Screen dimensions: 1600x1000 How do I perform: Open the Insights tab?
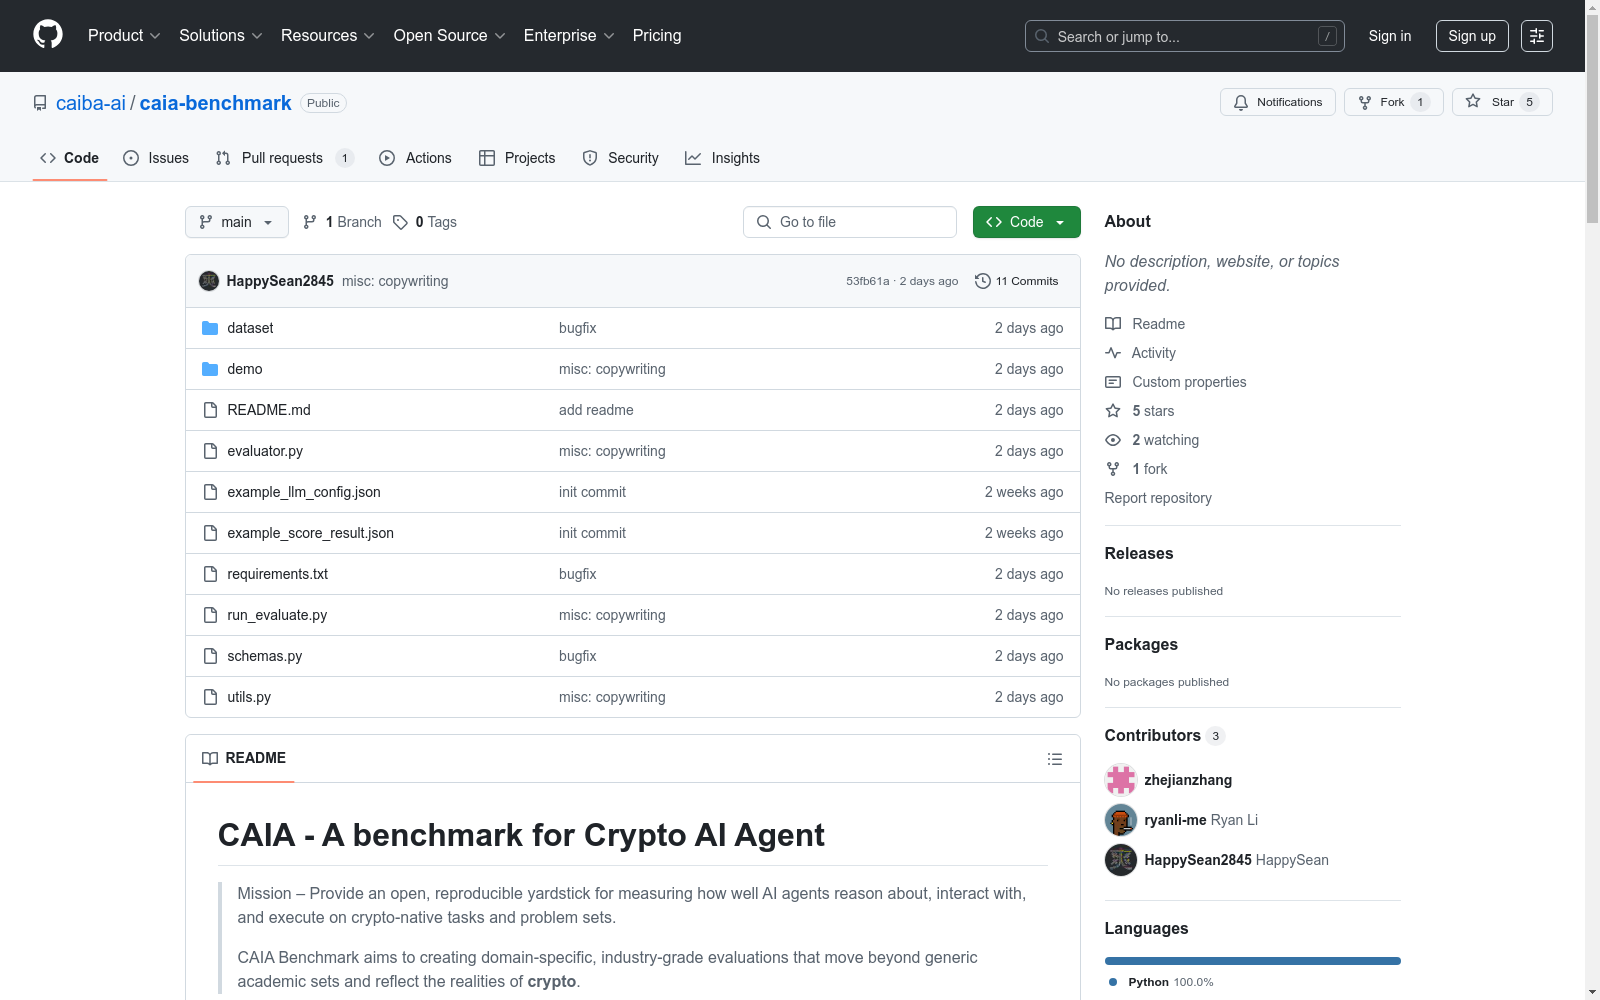[x=722, y=158]
